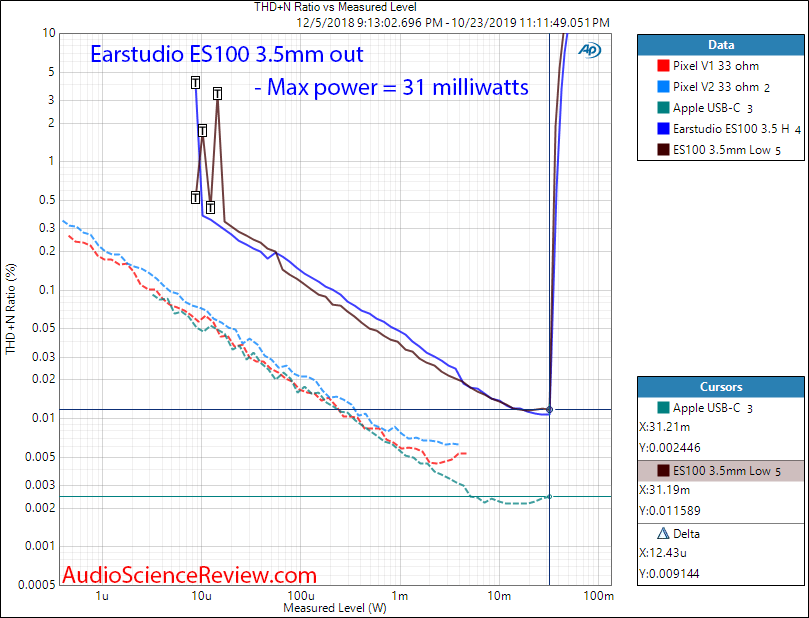Click the THD+N Ratio (%) axis label
Viewport: 809px width, 618px height.
(x=11, y=309)
